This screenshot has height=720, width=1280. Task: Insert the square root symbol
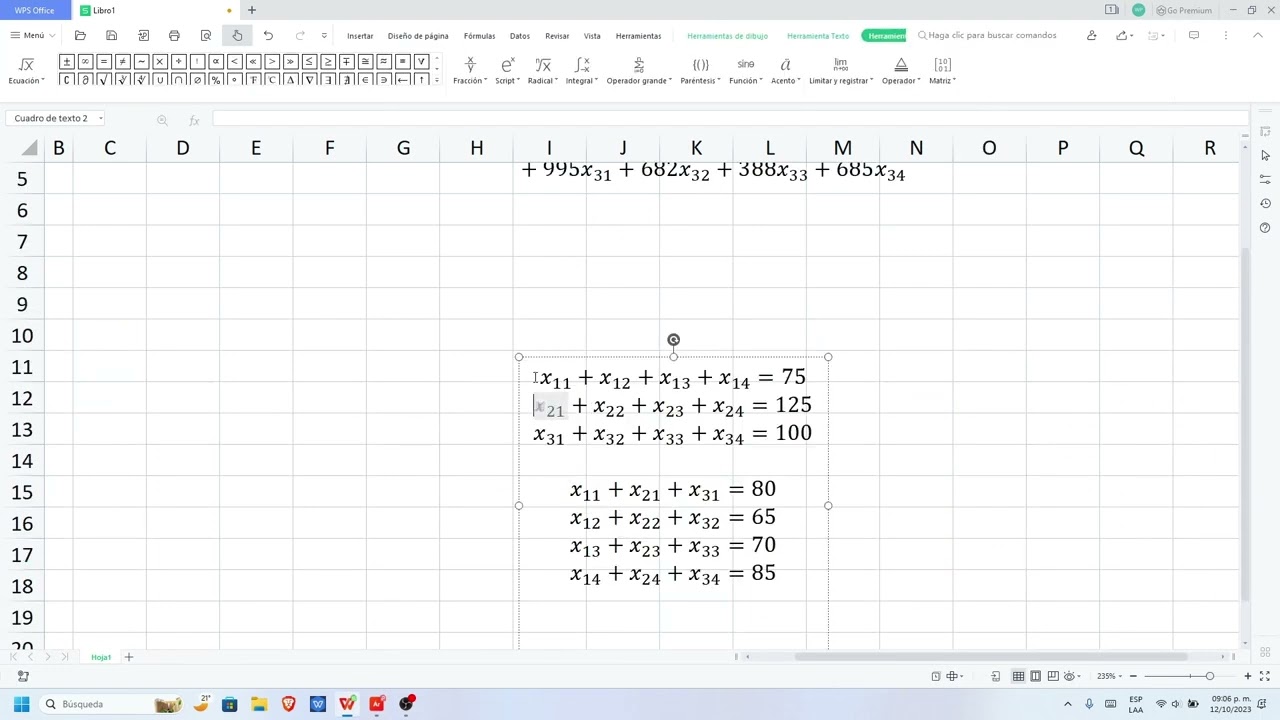pyautogui.click(x=103, y=80)
